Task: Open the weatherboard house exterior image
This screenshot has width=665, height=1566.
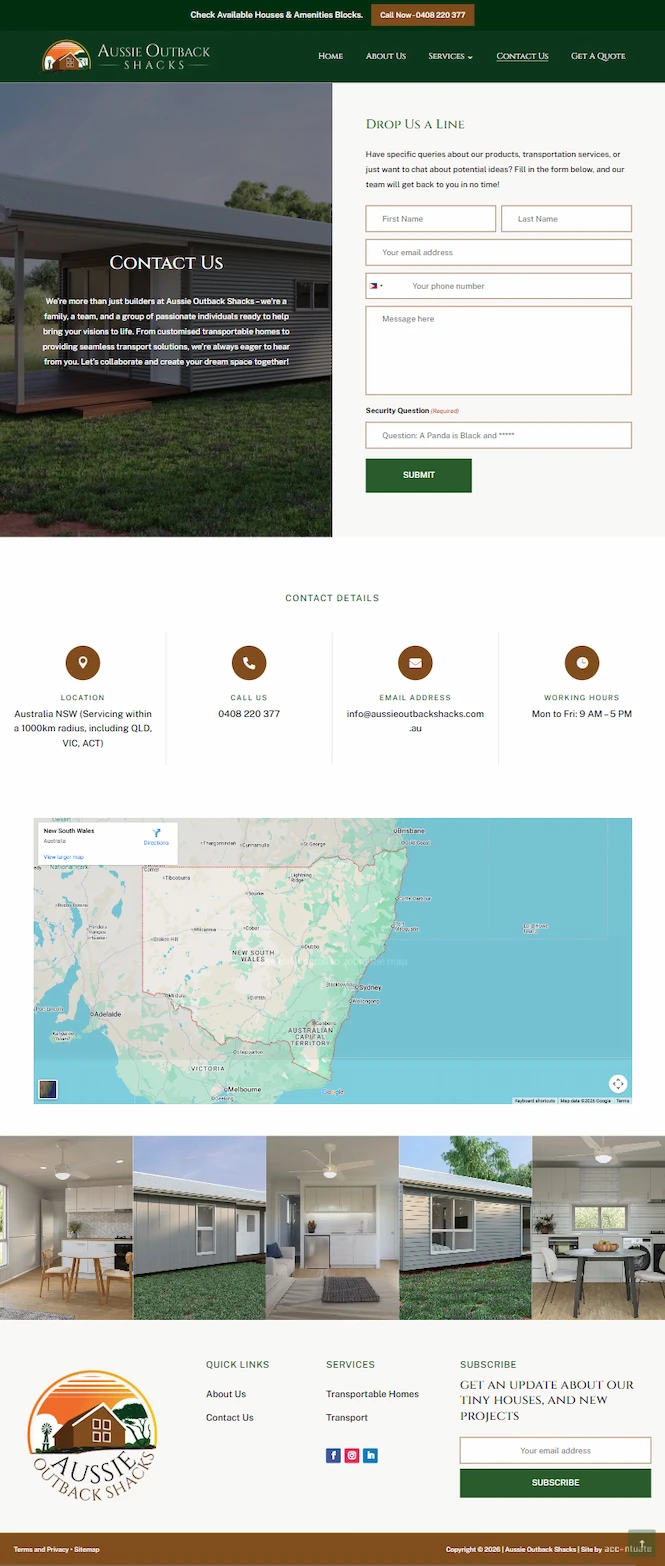Action: pos(465,1228)
